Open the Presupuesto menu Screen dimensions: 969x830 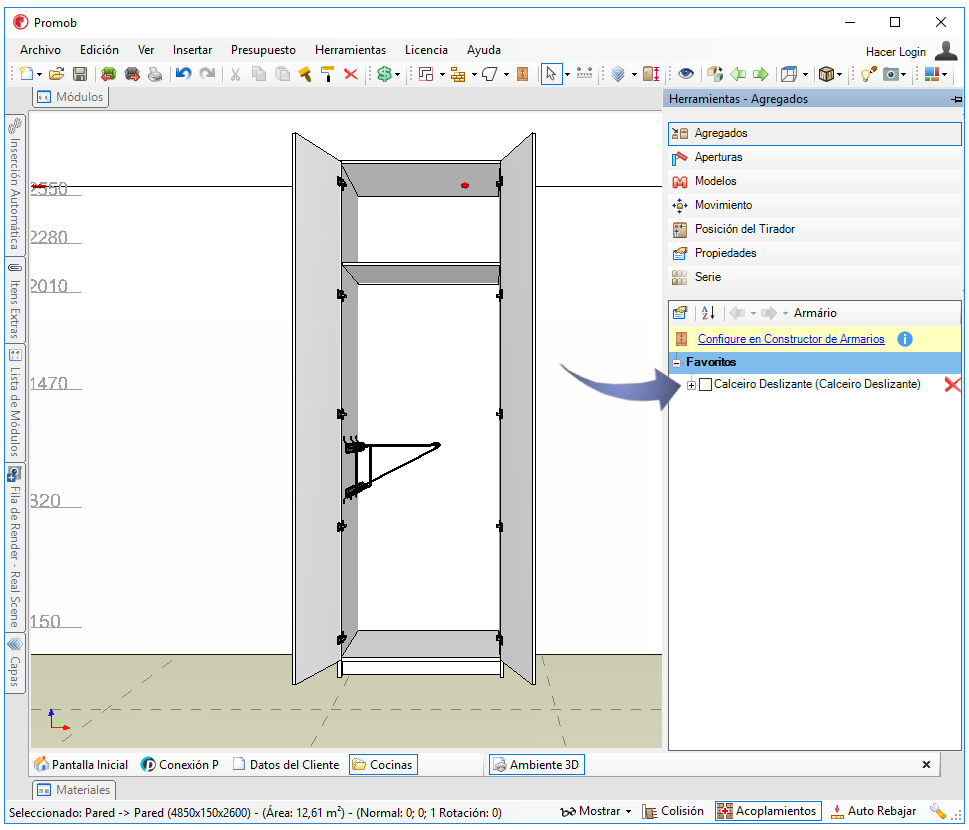(263, 50)
